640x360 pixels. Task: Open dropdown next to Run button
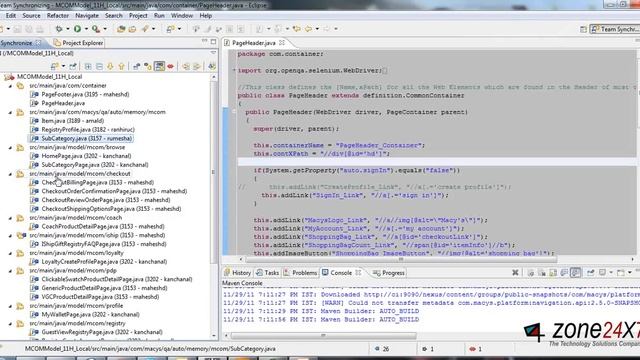tap(86, 29)
